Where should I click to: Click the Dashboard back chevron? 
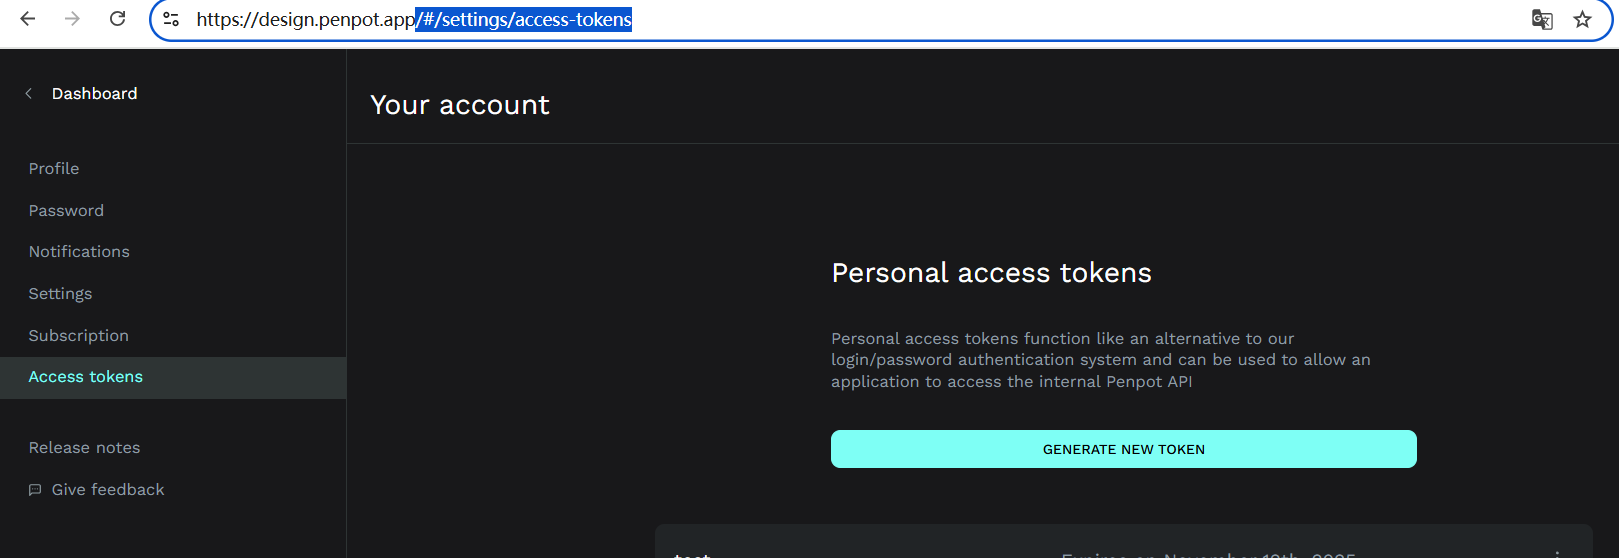tap(29, 94)
